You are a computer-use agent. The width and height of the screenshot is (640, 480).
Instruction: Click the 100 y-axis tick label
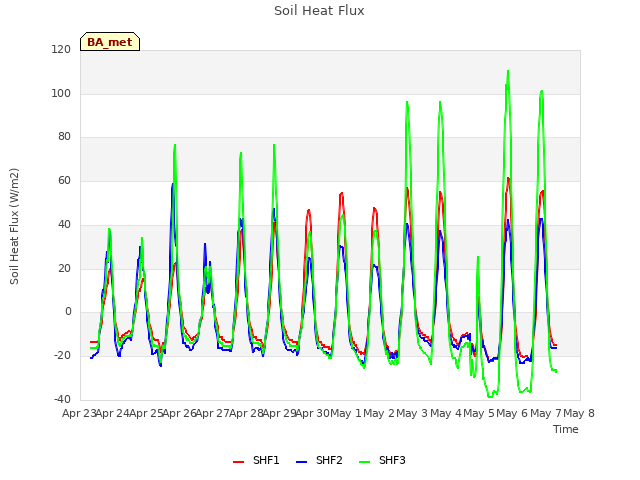(x=61, y=93)
